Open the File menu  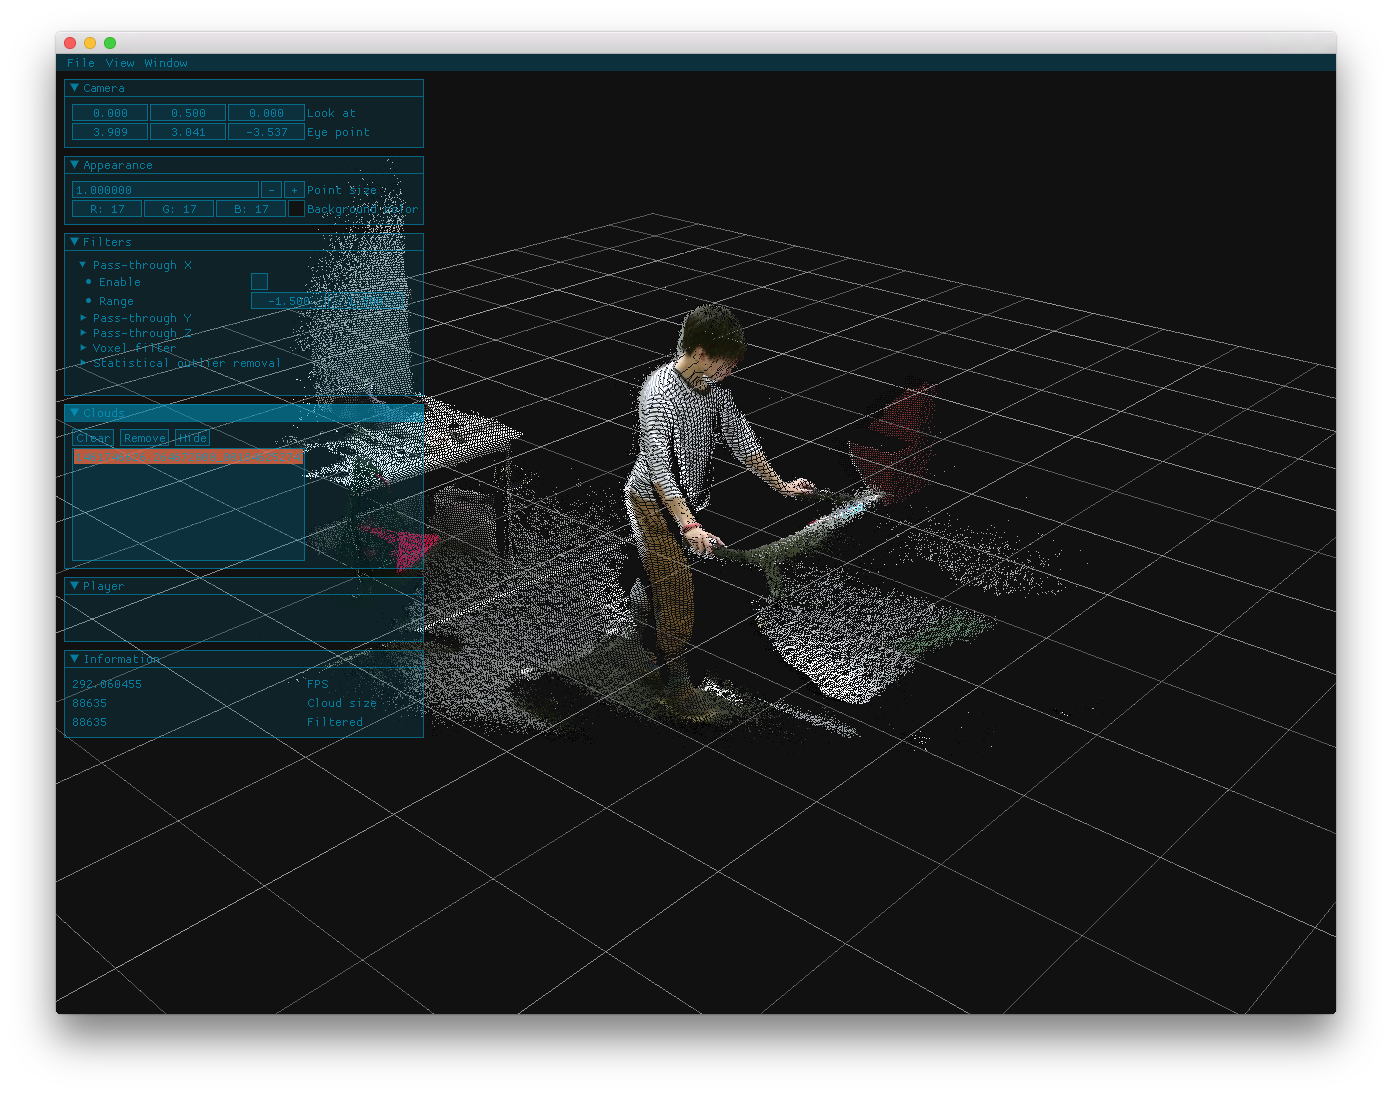pyautogui.click(x=80, y=63)
